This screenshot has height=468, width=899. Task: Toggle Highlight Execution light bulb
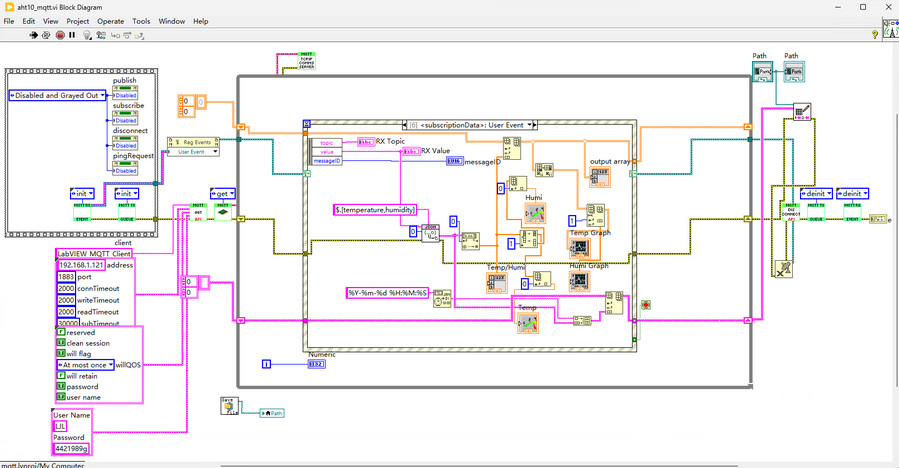click(x=87, y=35)
